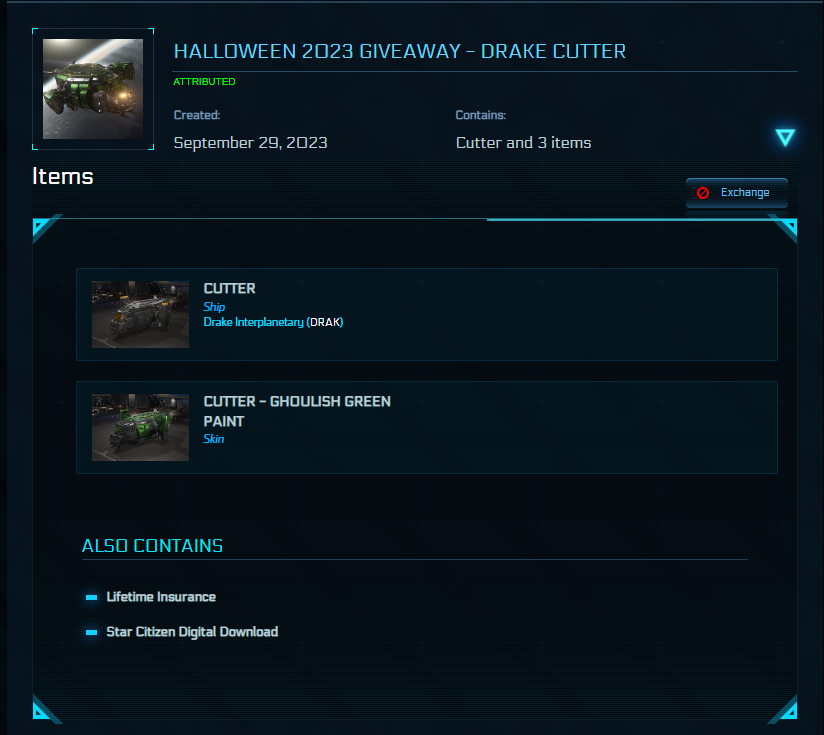The width and height of the screenshot is (824, 735).
Task: Click the created date September 29, 2023
Action: (251, 142)
